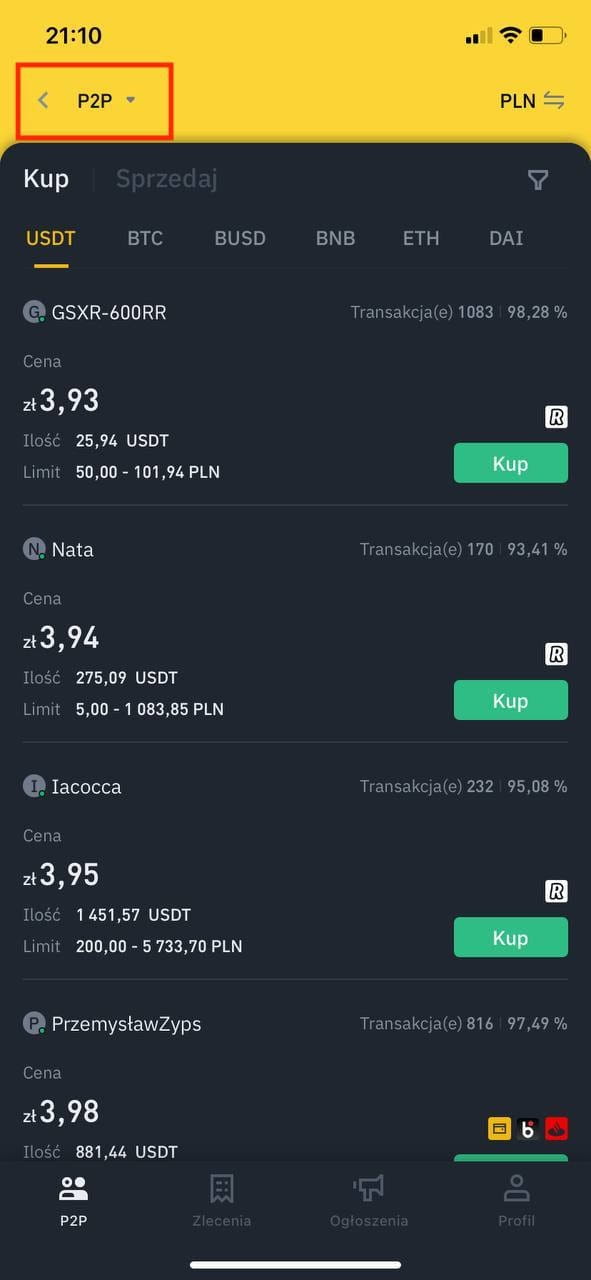Viewport: 591px width, 1280px height.
Task: Select the ETH tab
Action: (x=421, y=238)
